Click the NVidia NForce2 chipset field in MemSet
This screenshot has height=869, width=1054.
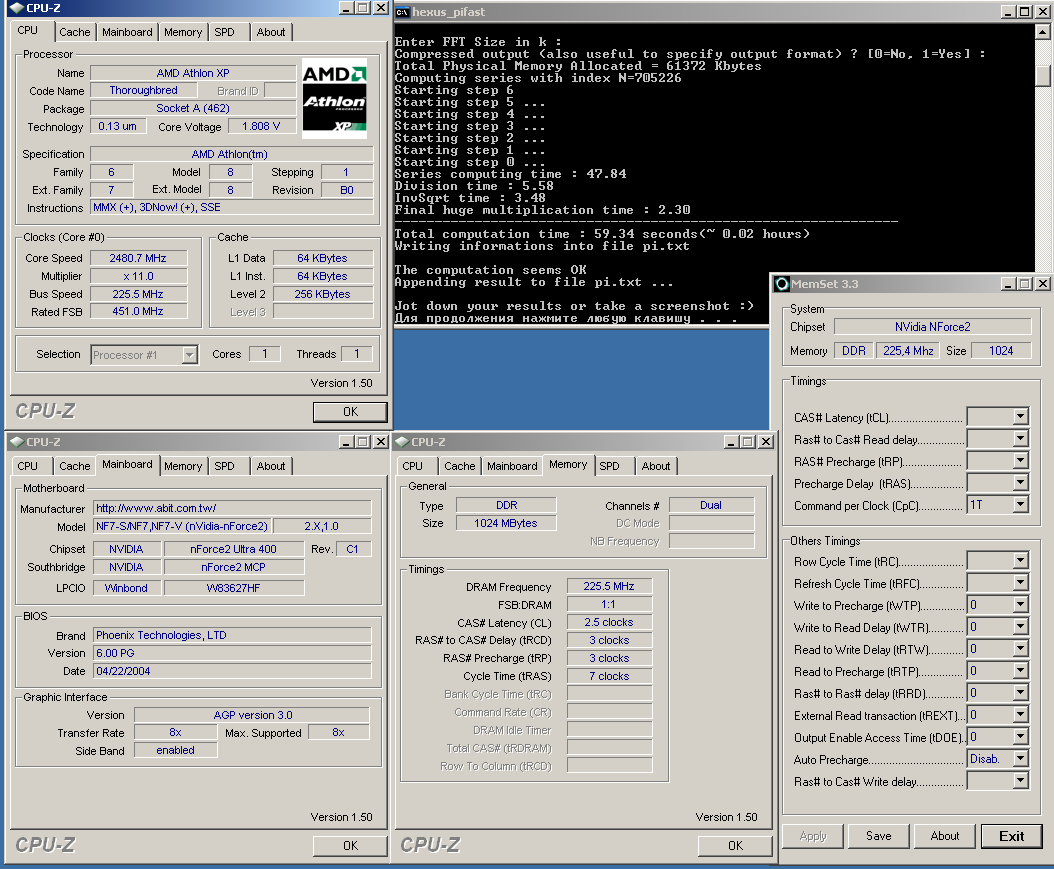(x=932, y=327)
